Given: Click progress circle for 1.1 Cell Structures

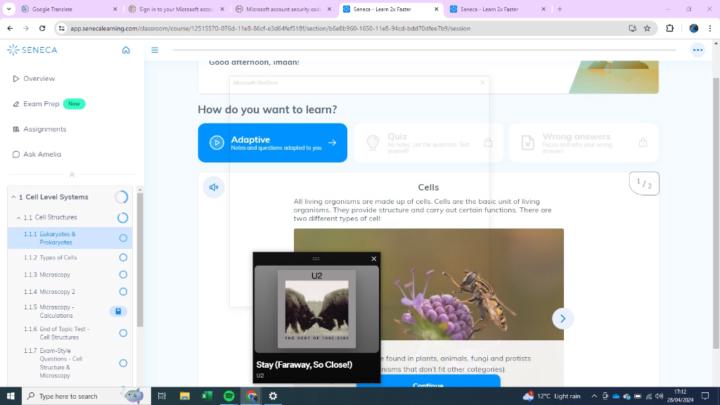Looking at the screenshot, I should (123, 218).
